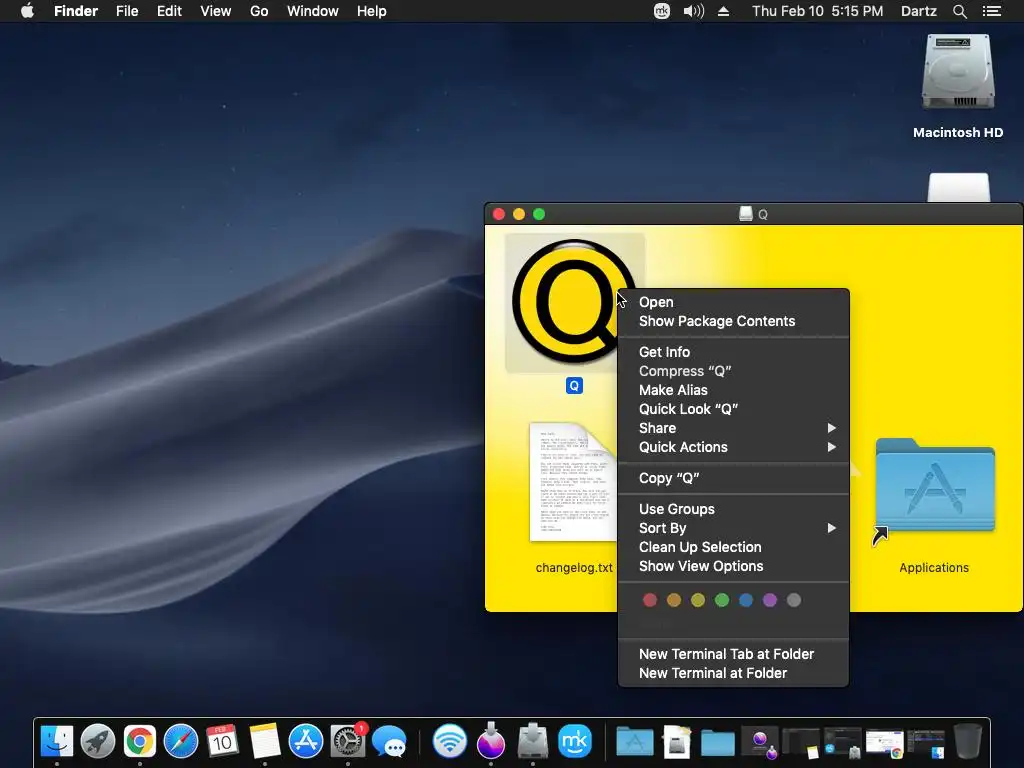The image size is (1024, 768).
Task: Open Spotlight search magnifier
Action: point(959,11)
